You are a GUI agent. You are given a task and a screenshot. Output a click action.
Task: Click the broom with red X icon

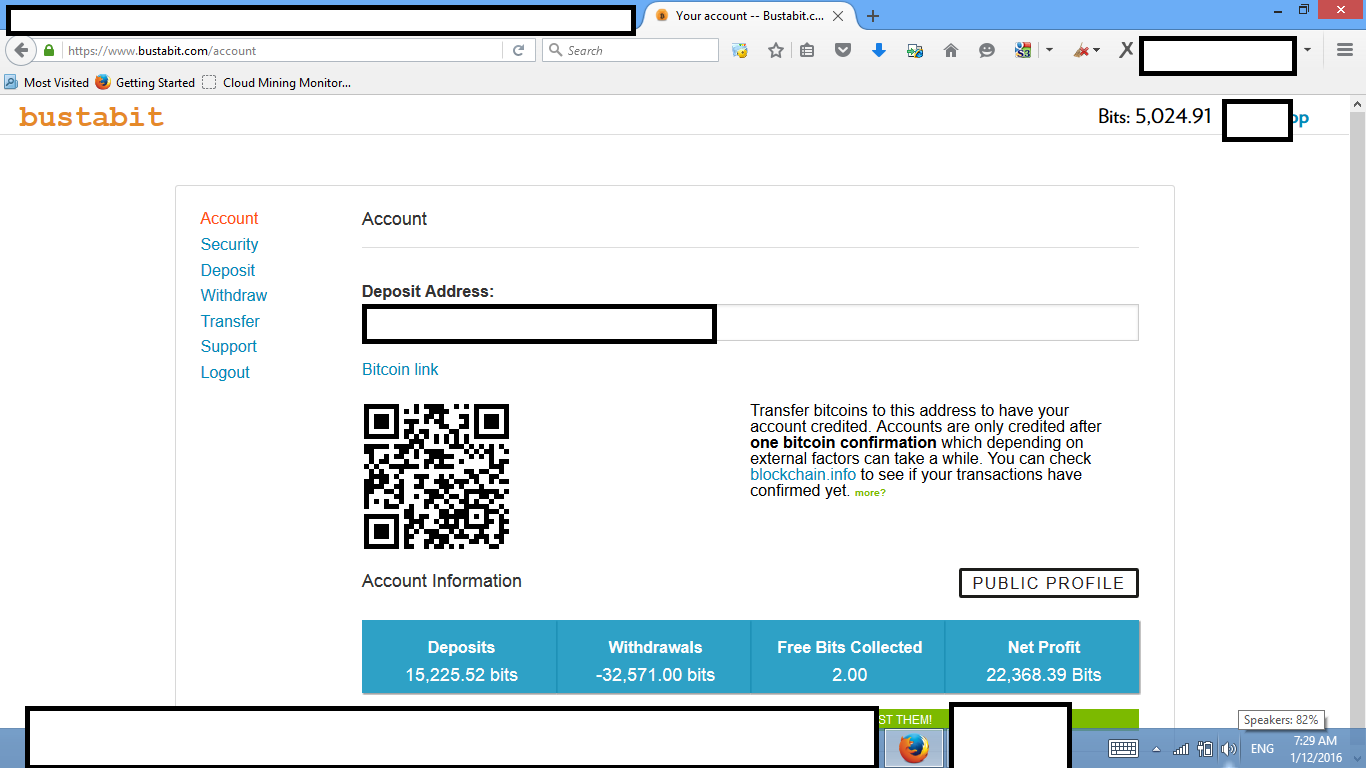click(1082, 50)
